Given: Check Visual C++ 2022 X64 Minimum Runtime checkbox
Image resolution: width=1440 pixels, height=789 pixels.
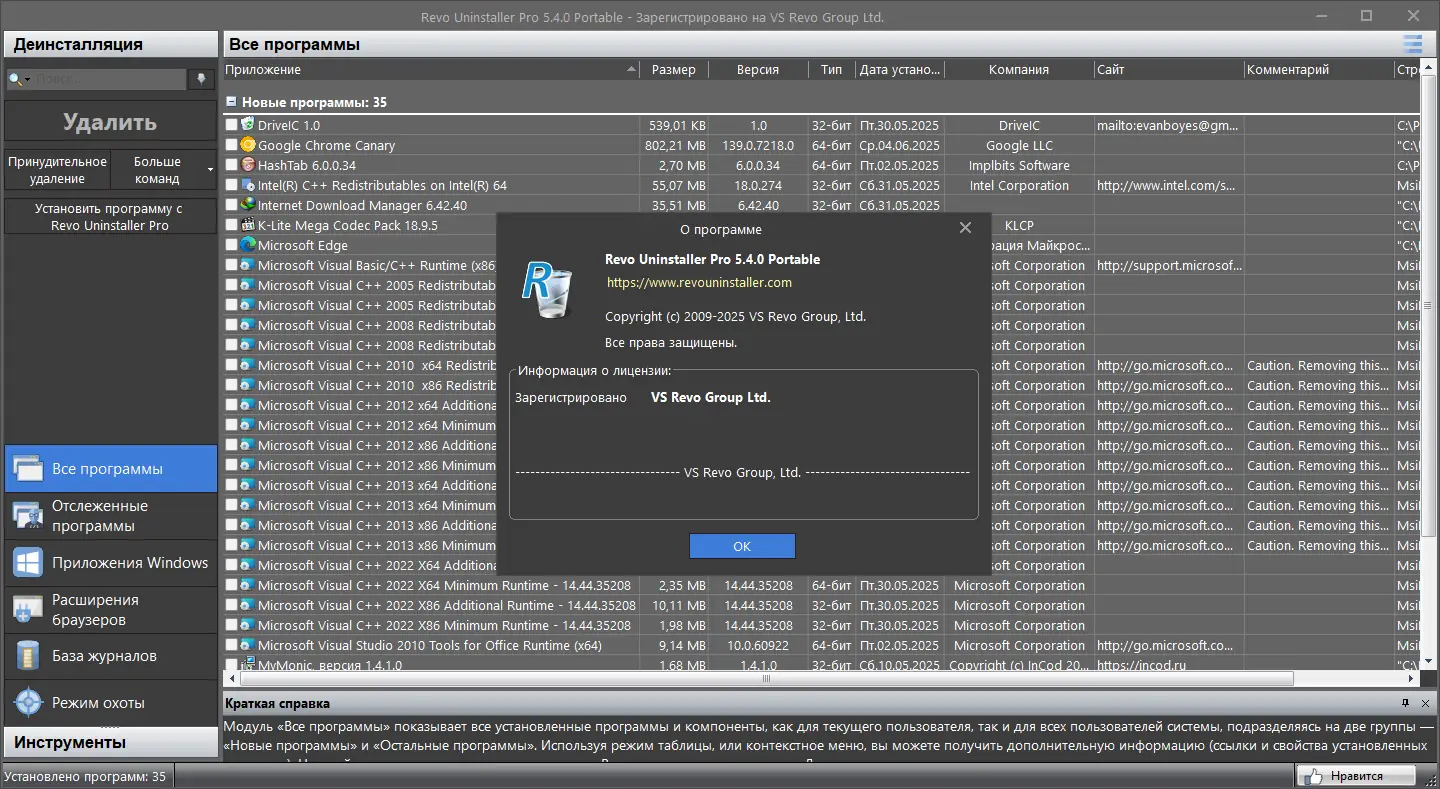Looking at the screenshot, I should pos(231,585).
